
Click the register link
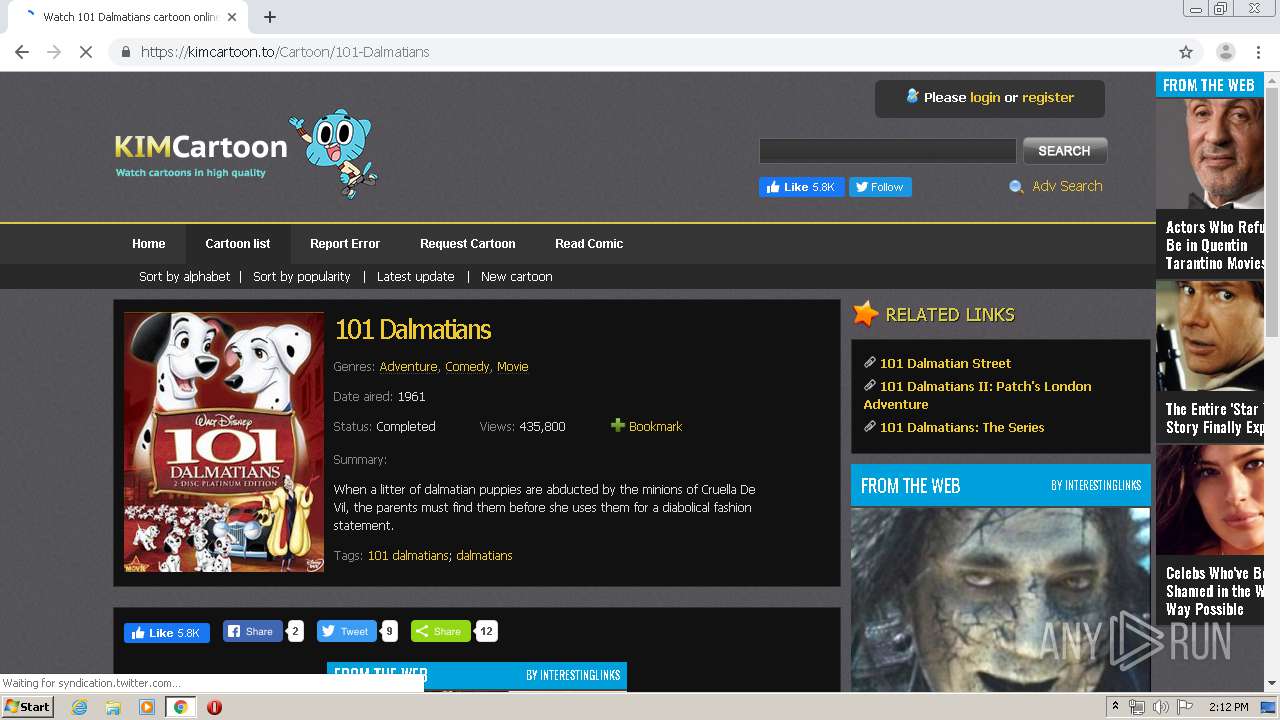1048,98
